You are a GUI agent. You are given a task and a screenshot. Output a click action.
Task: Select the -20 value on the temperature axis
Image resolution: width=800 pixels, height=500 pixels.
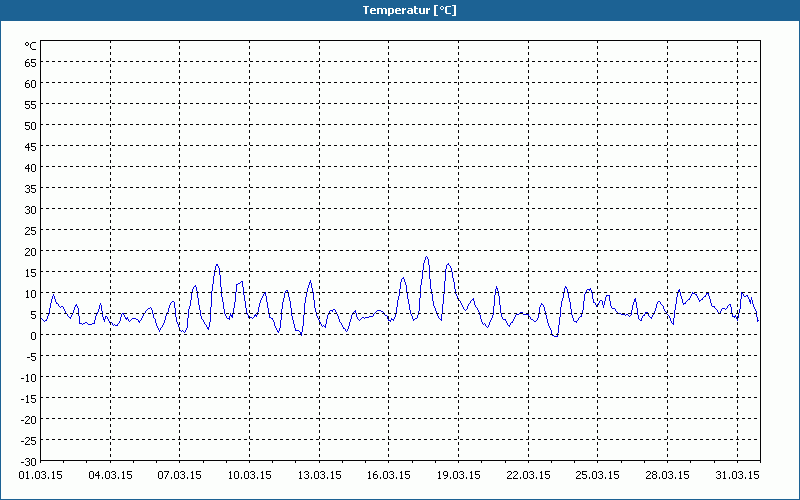click(x=29, y=420)
